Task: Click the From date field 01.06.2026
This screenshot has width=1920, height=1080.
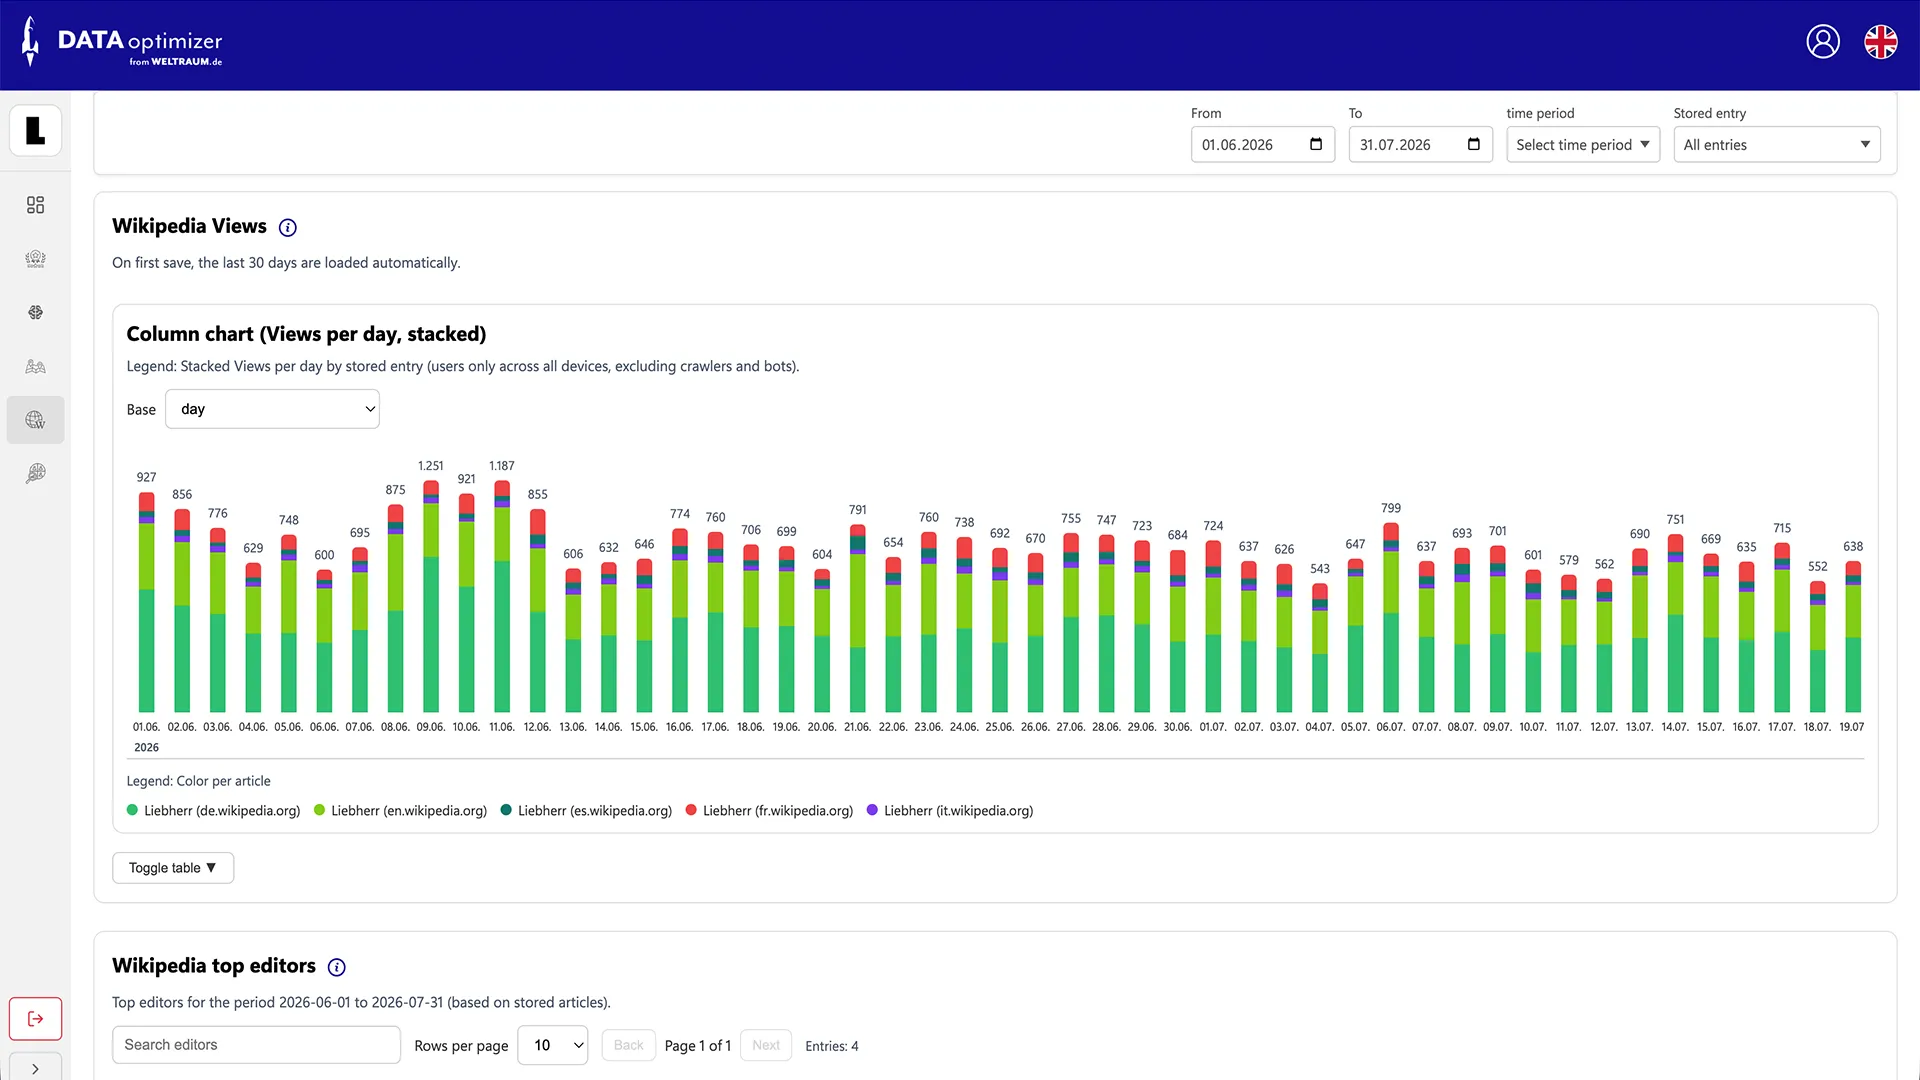Action: coord(1263,144)
